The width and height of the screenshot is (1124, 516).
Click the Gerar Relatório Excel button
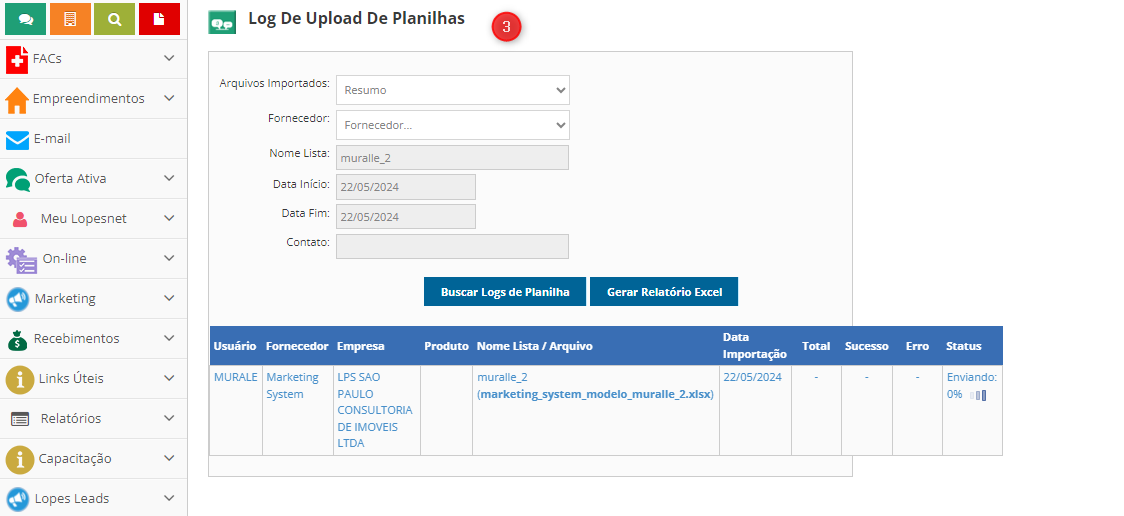point(664,292)
